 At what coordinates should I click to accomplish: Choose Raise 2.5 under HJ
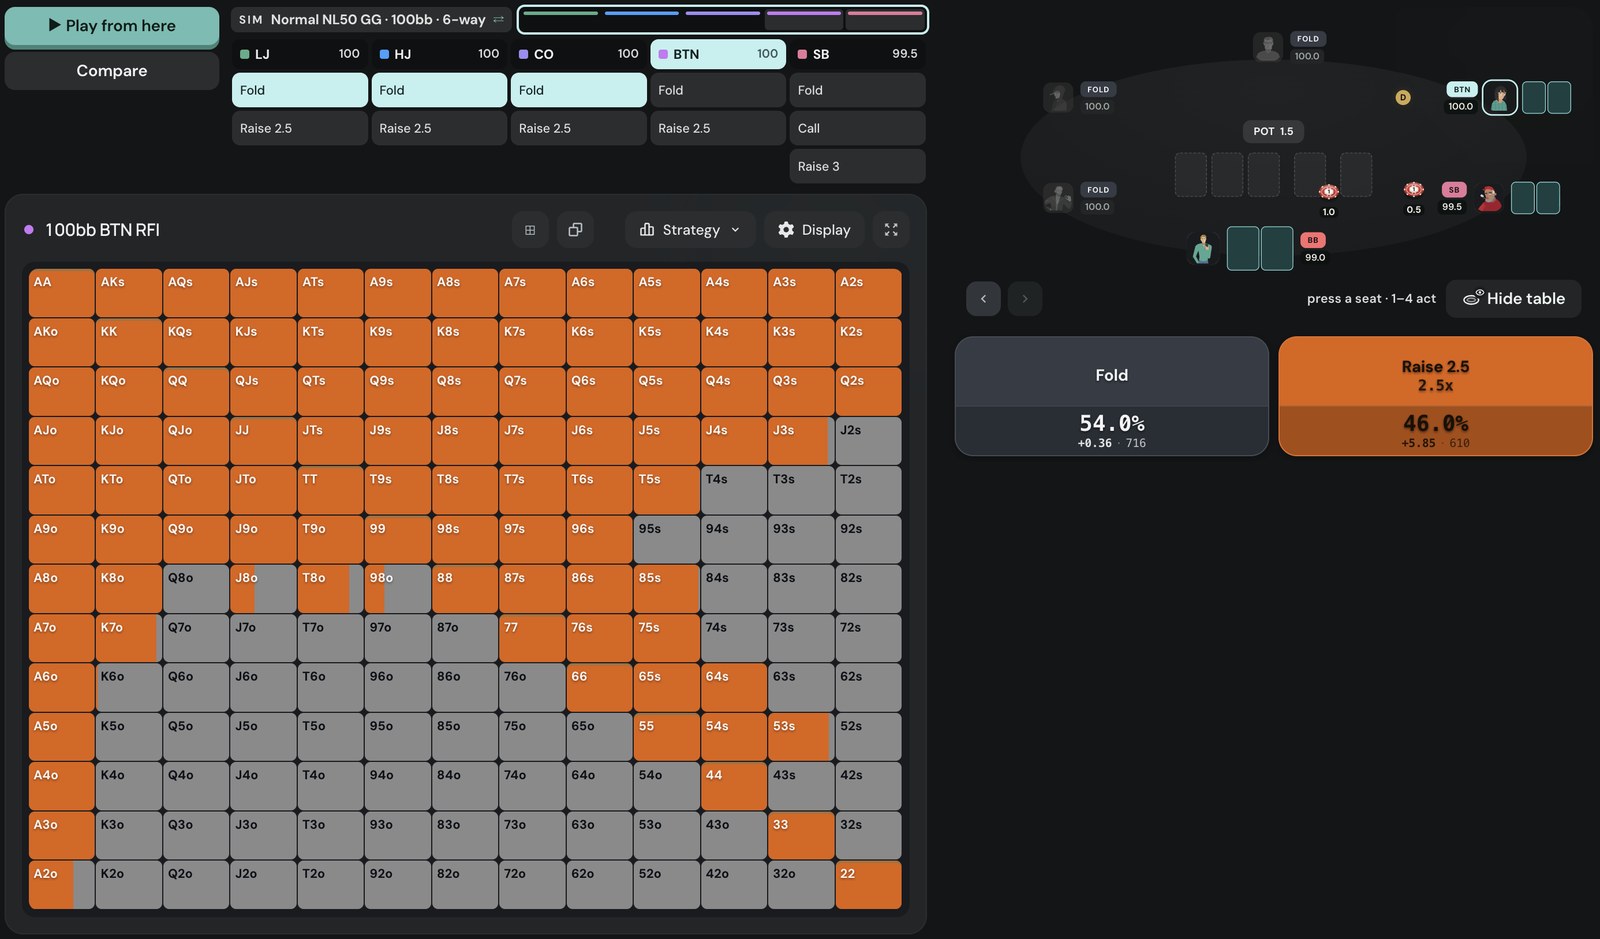click(439, 128)
